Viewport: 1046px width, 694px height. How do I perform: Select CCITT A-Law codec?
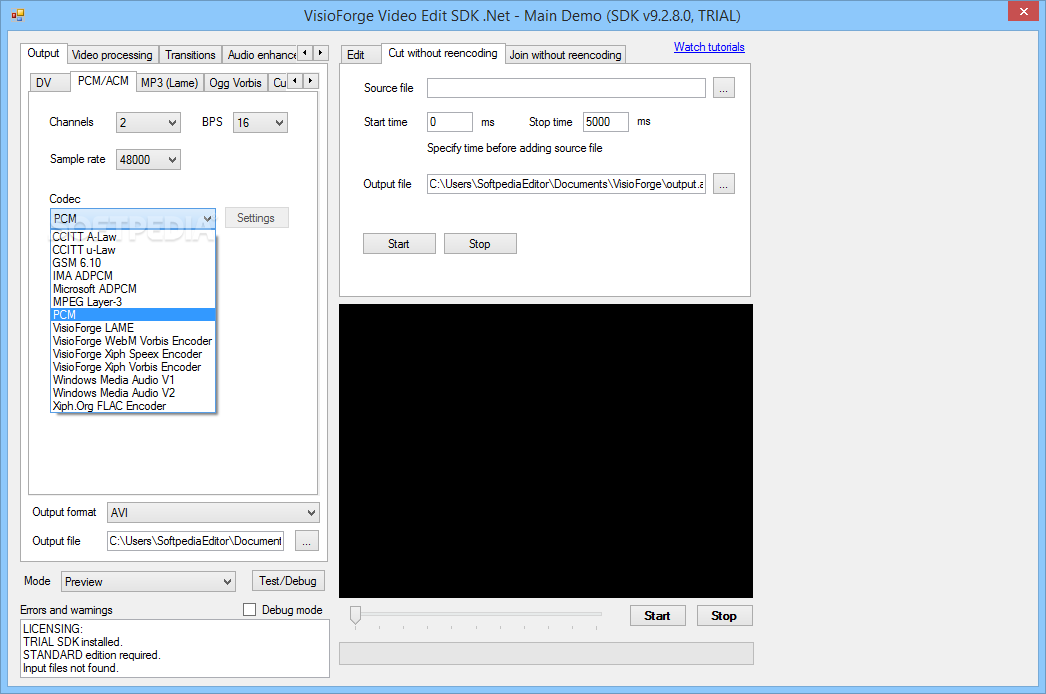[133, 237]
